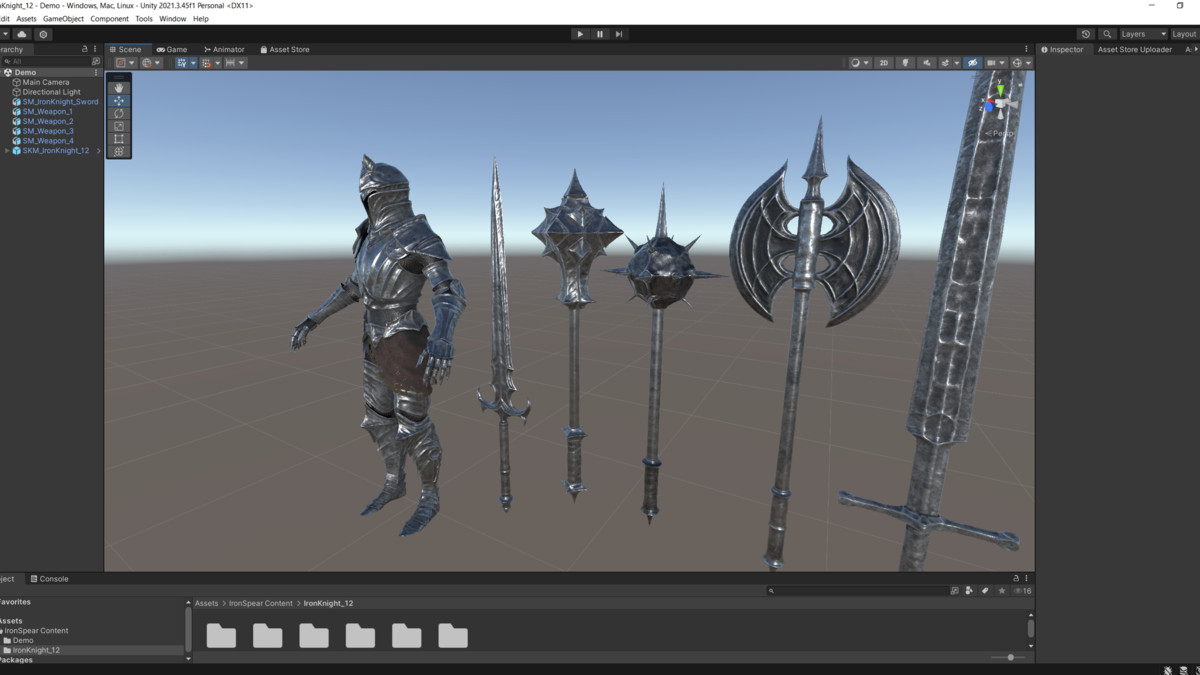Click IronSpear Content in the breadcrumb path

260,604
